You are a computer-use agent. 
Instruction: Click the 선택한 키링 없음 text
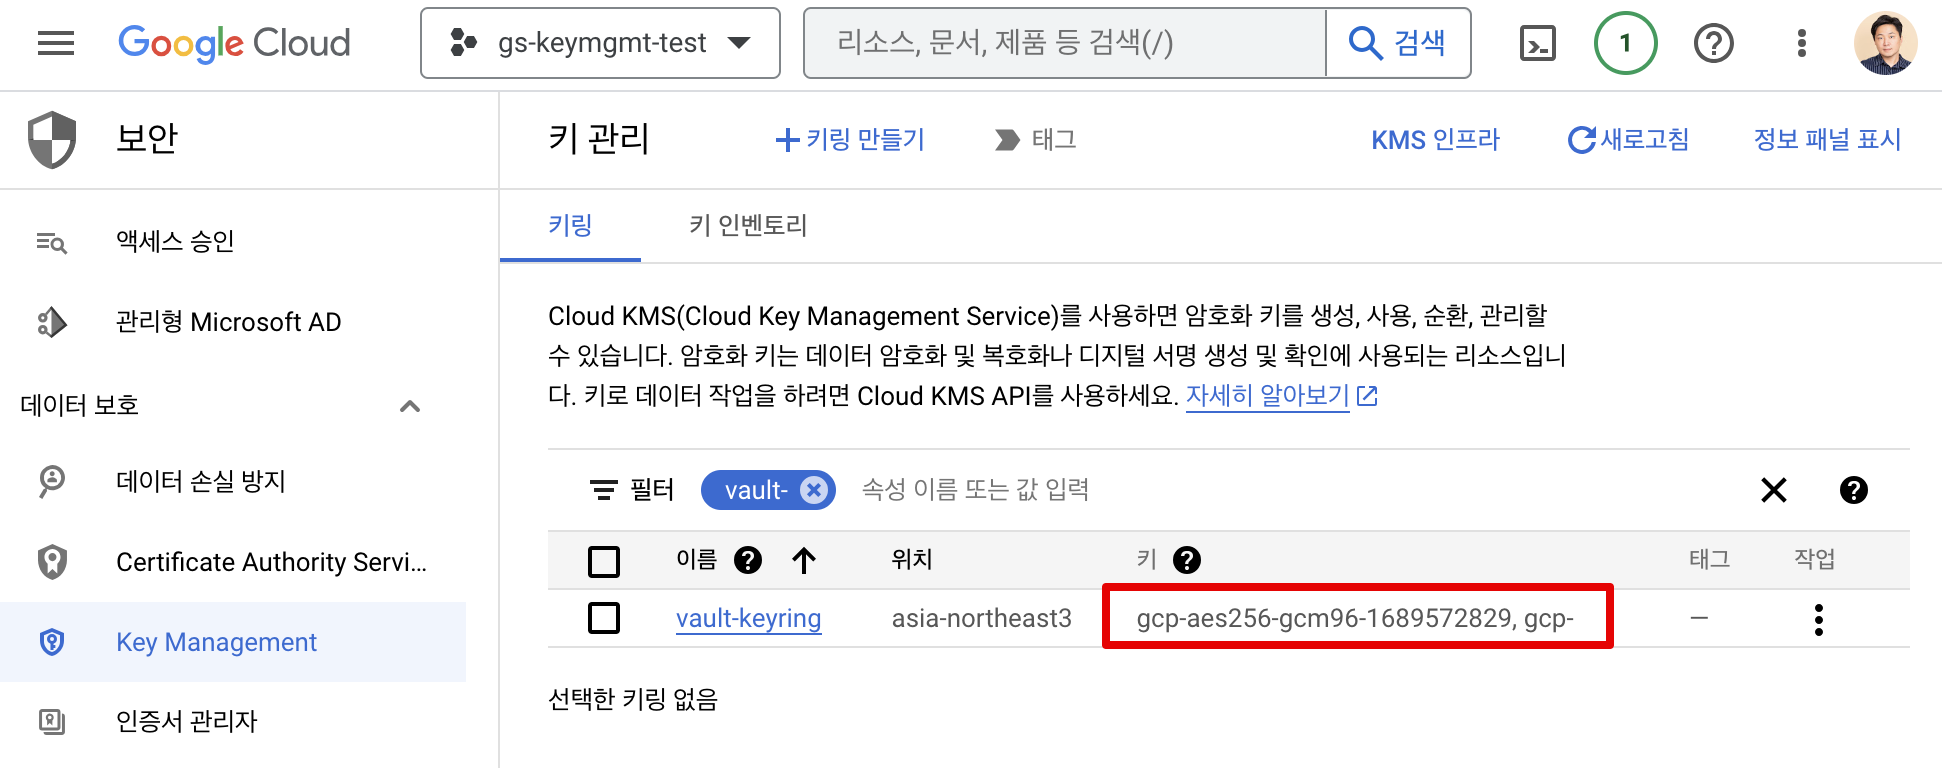[633, 699]
